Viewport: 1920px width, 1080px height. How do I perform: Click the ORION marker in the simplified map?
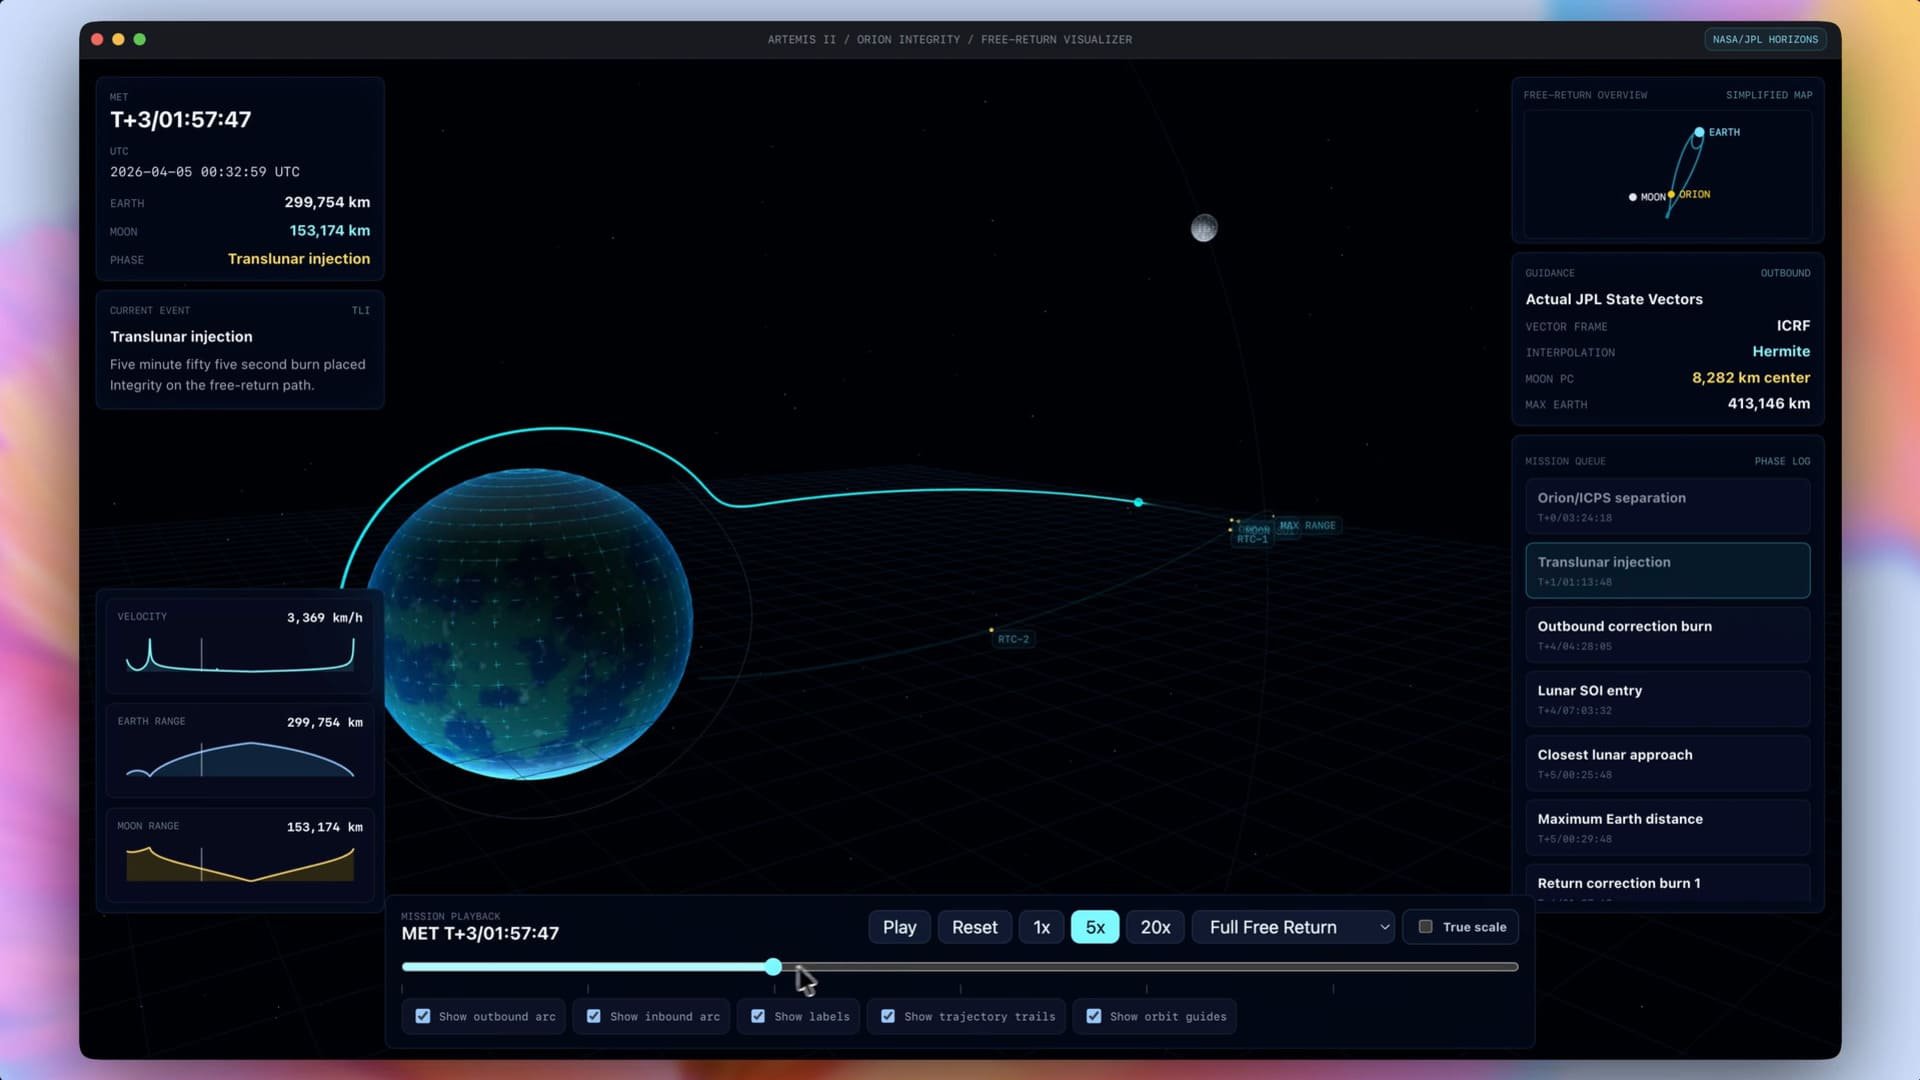pos(1671,195)
